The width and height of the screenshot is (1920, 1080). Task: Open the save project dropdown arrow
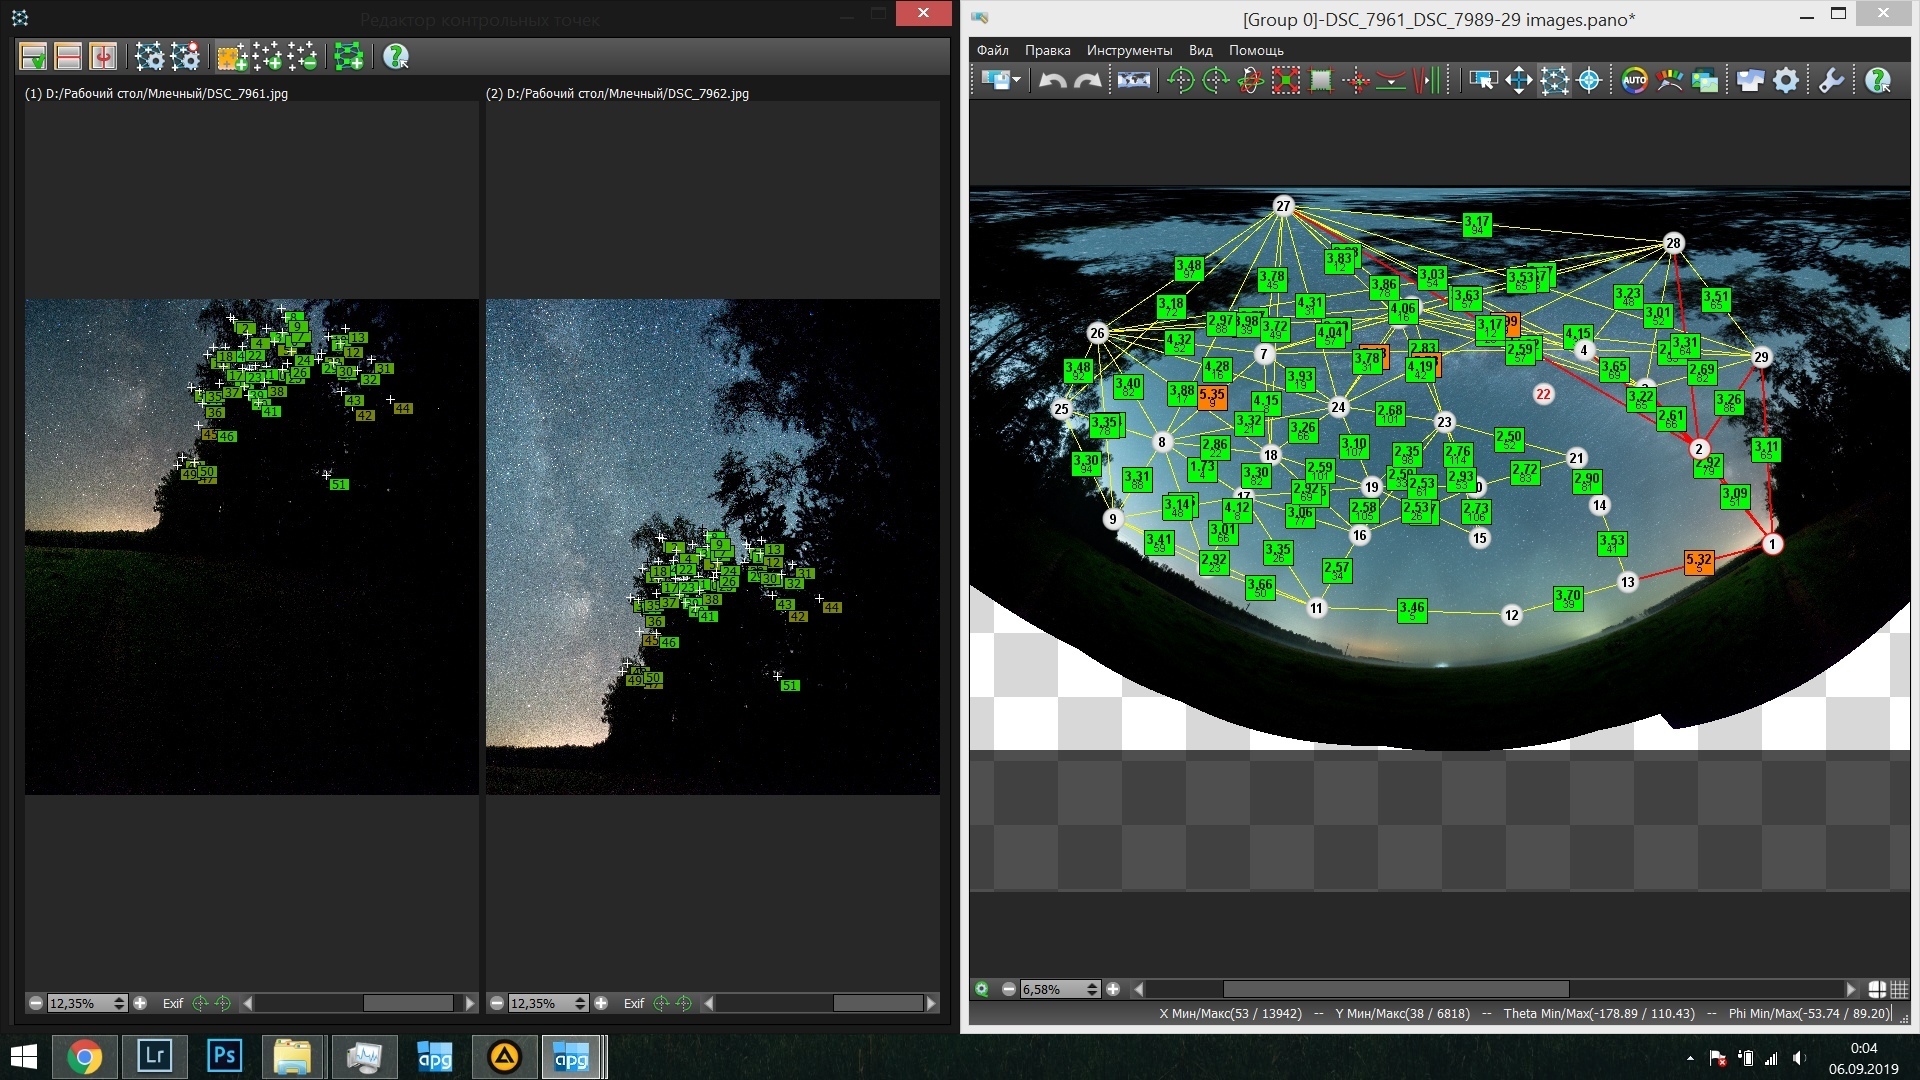tap(1017, 81)
